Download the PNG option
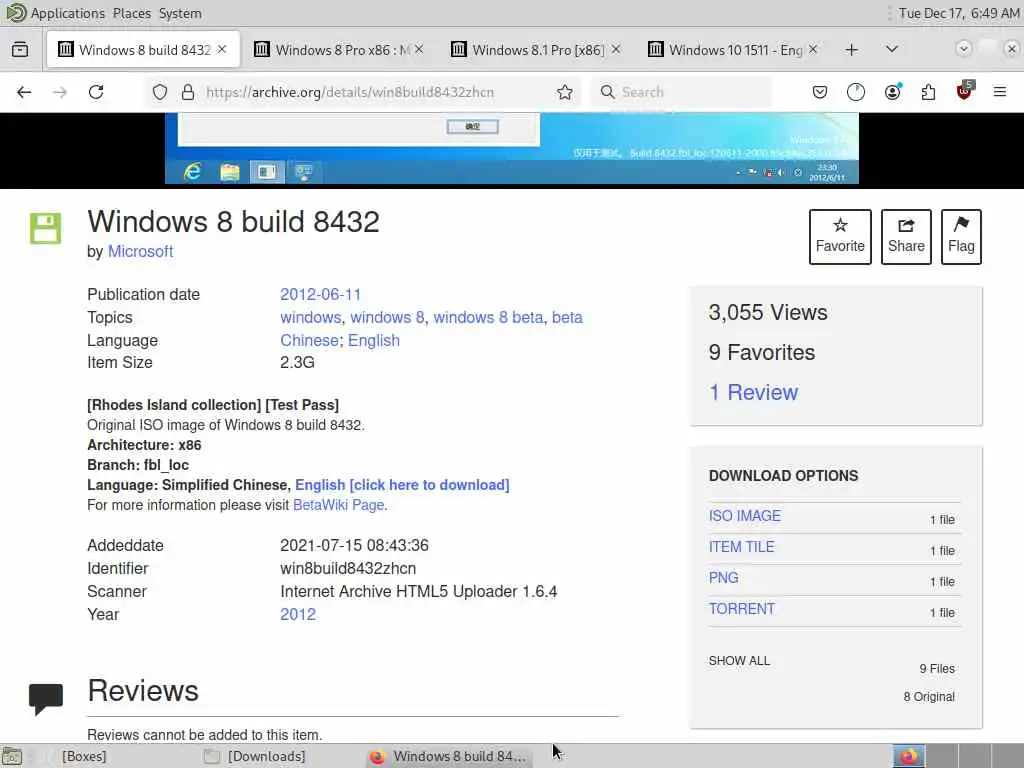Viewport: 1024px width, 768px height. pyautogui.click(x=724, y=578)
